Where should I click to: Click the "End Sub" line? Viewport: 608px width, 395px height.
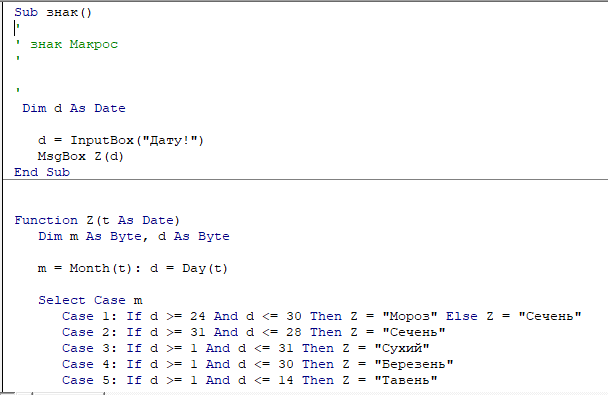pyautogui.click(x=42, y=172)
